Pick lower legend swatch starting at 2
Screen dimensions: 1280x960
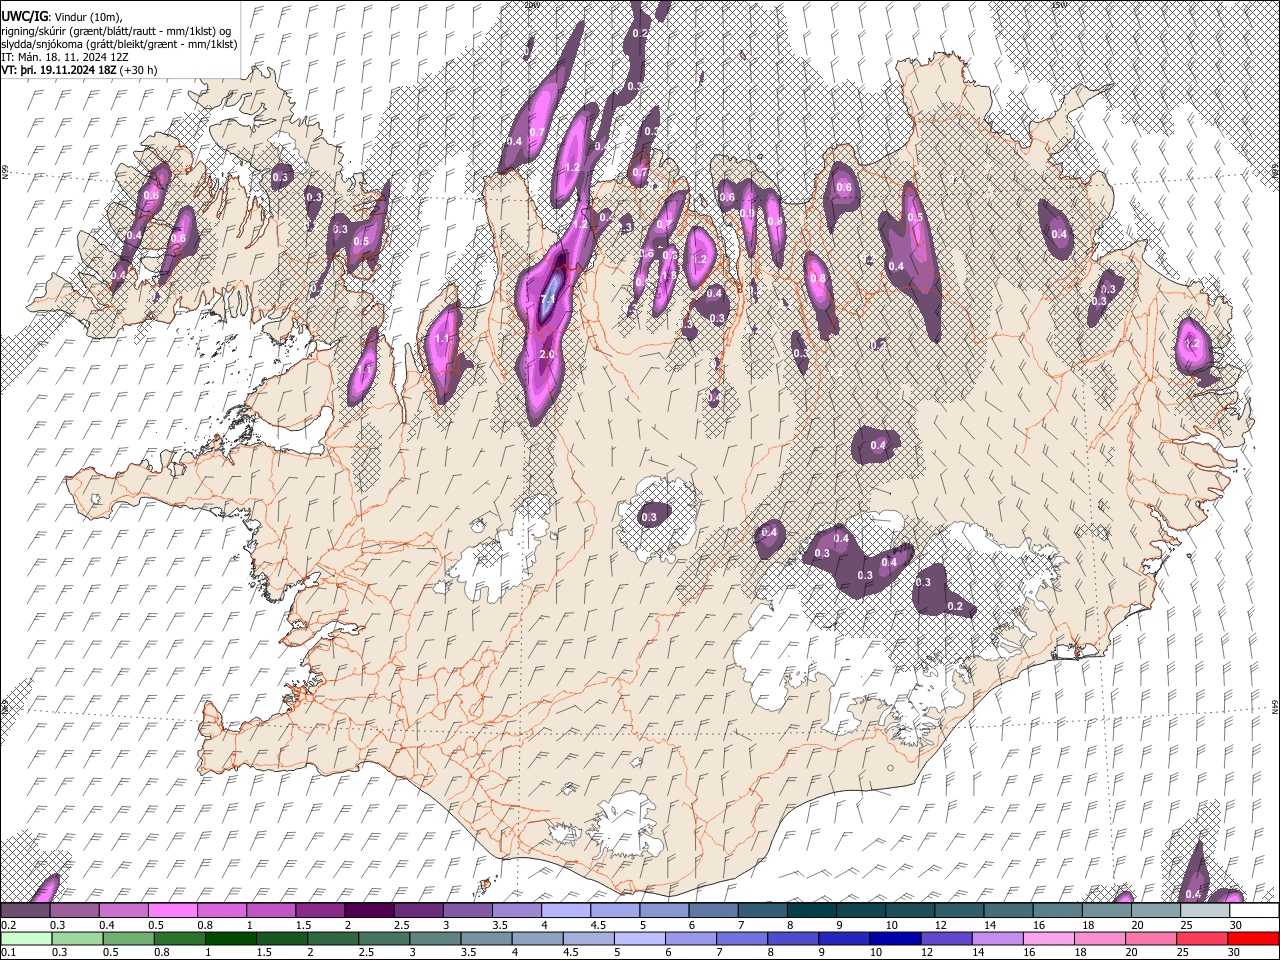[332, 938]
